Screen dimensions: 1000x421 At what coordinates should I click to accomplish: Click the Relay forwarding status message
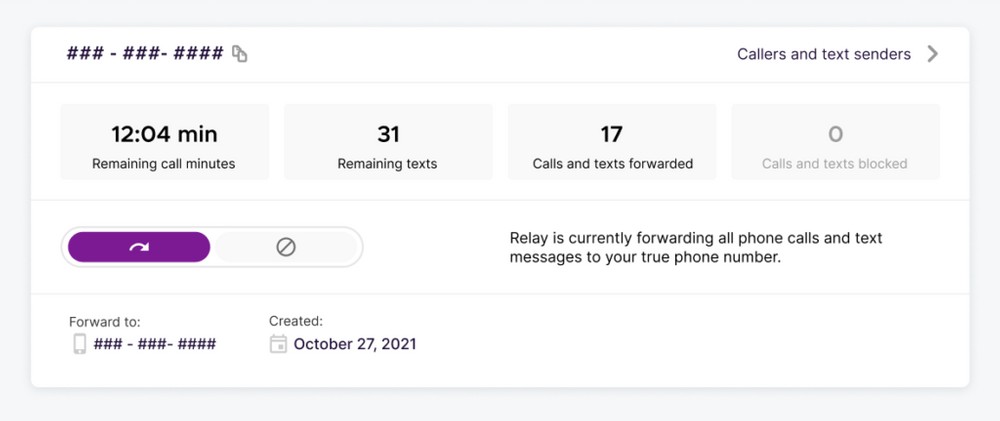click(696, 248)
